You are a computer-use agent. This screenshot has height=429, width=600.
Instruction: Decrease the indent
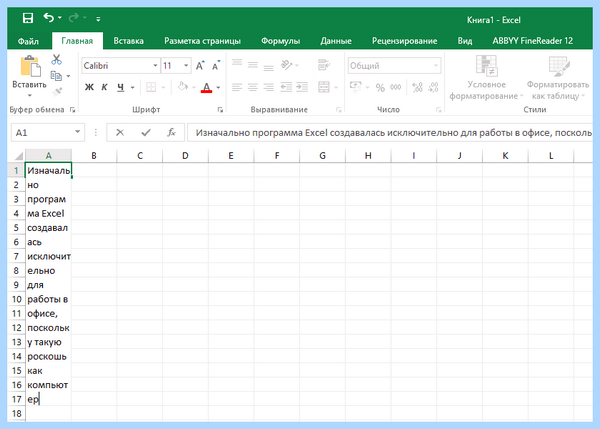coord(286,87)
